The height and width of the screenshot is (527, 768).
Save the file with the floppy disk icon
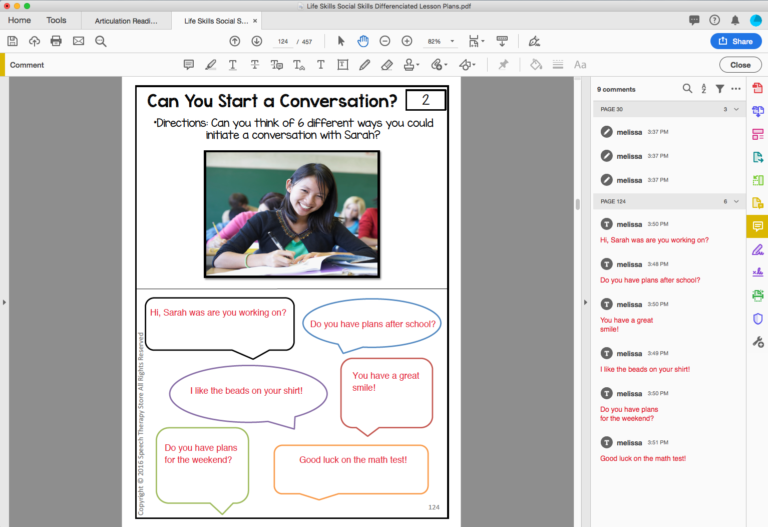13,41
